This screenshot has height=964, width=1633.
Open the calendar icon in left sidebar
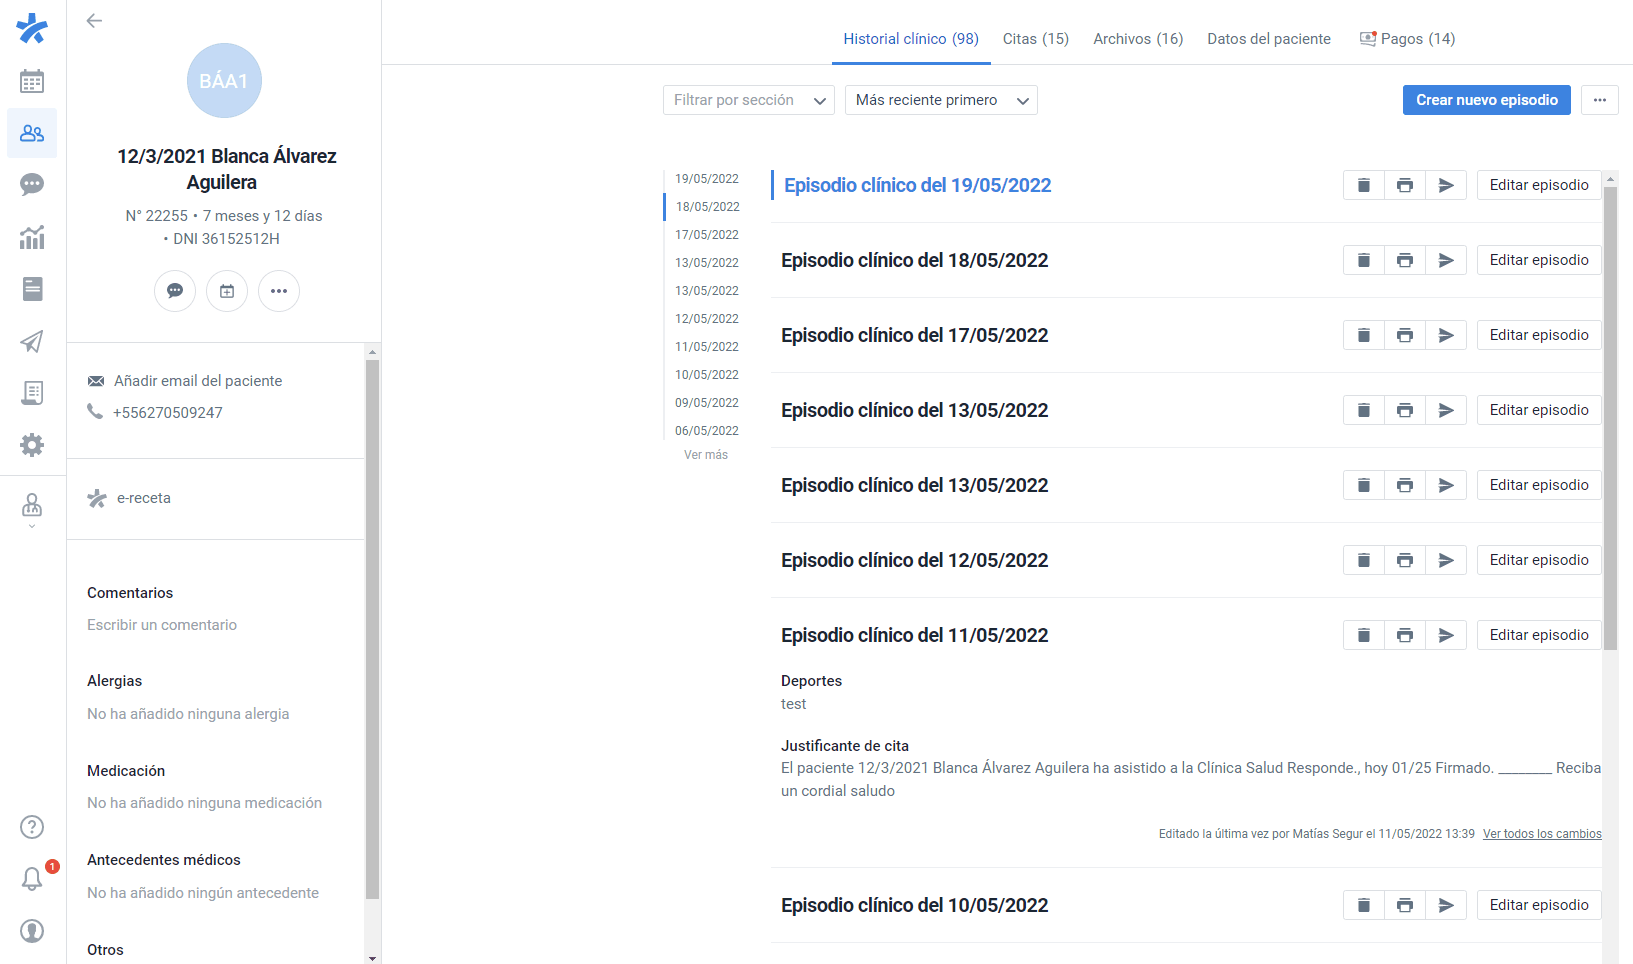[32, 81]
